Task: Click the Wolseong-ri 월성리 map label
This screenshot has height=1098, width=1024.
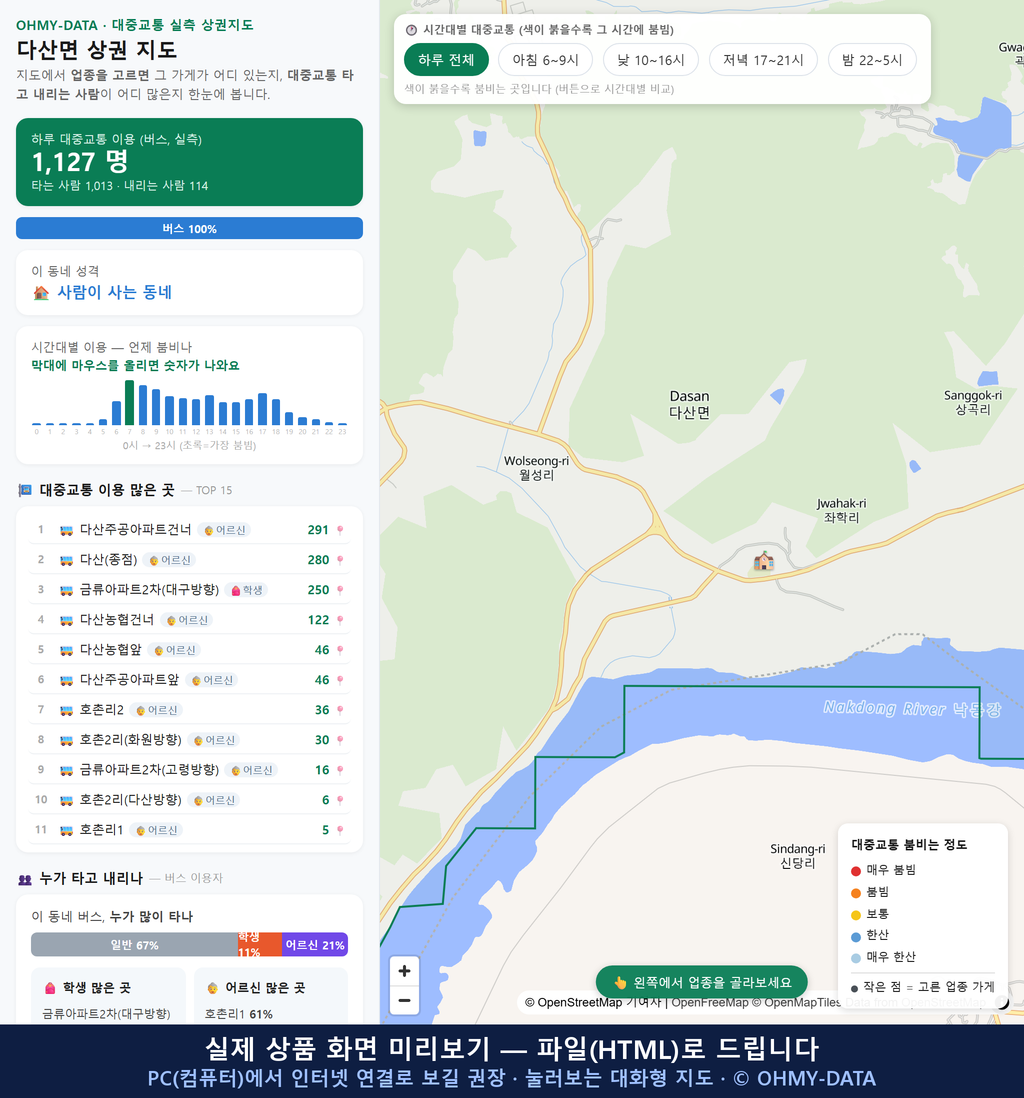Action: (x=537, y=468)
